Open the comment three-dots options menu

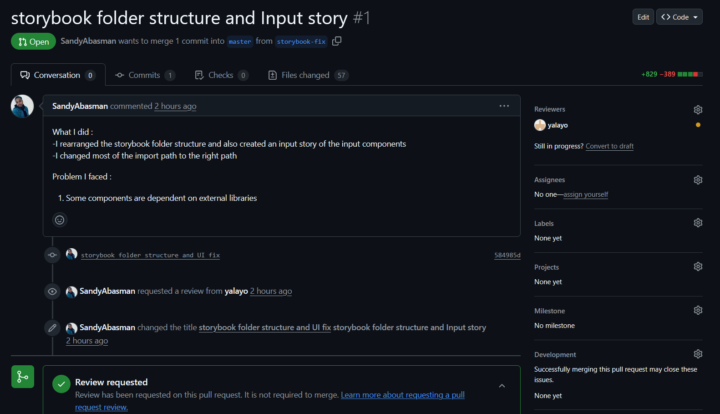click(x=504, y=105)
